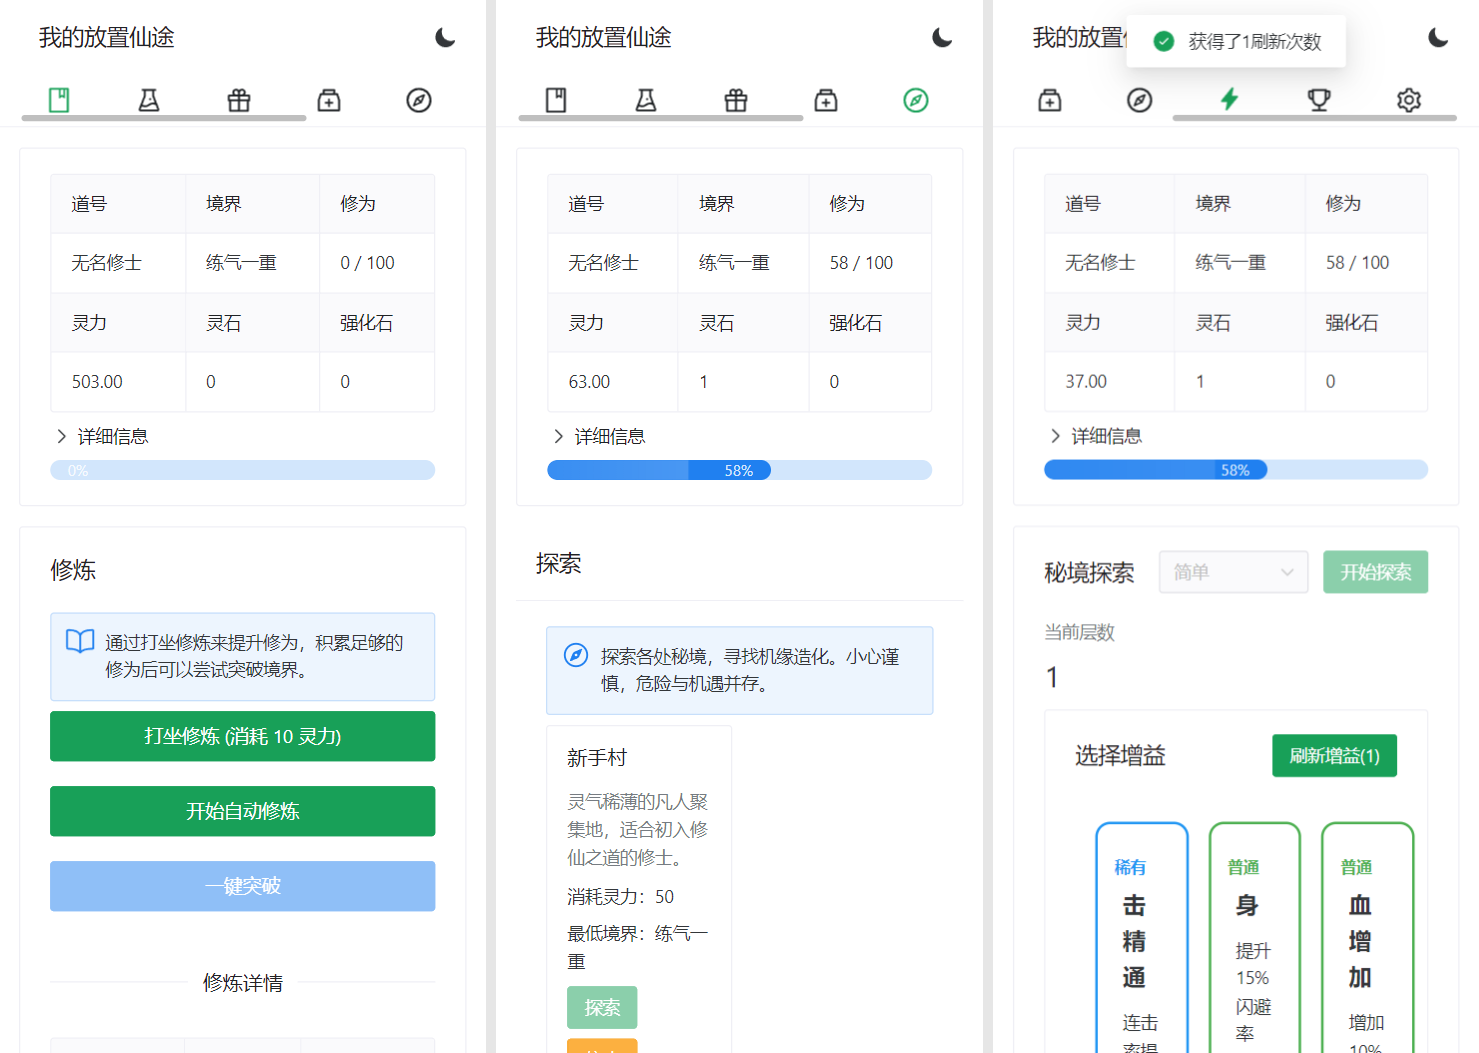Switch to the compass tab in right panel
Image resolution: width=1479 pixels, height=1053 pixels.
(1139, 99)
